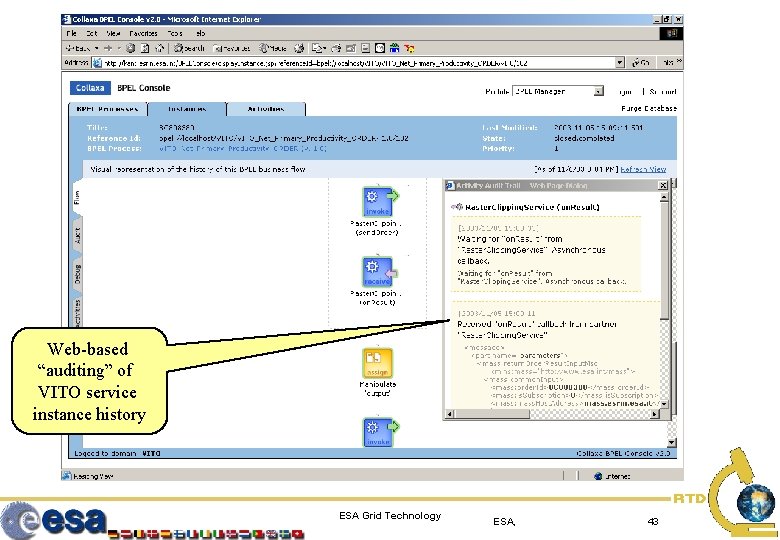Click the Audit Trail horizontal scroll left arrow

450,414
